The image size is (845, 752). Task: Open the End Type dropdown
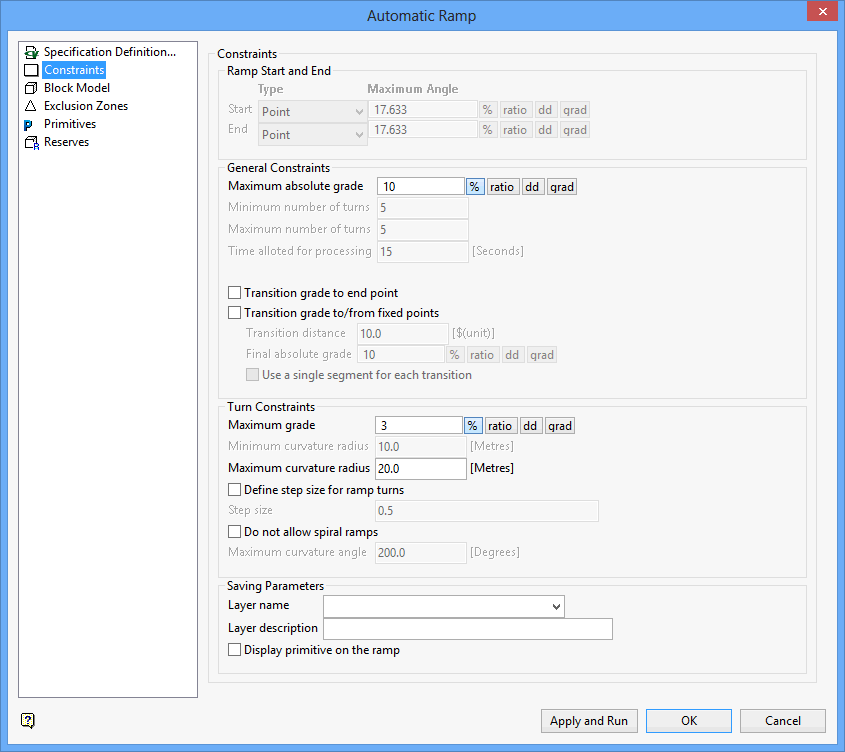[x=313, y=134]
